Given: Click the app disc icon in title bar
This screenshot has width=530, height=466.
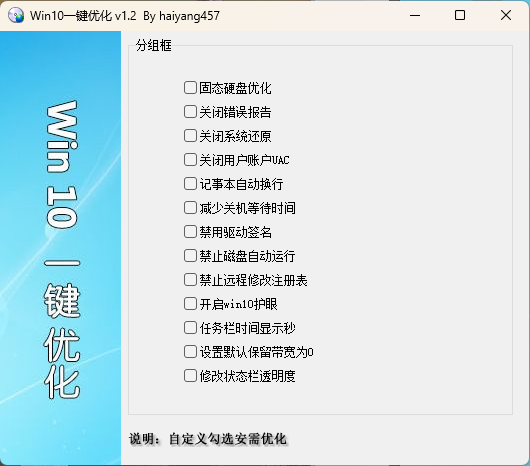Looking at the screenshot, I should click(16, 15).
